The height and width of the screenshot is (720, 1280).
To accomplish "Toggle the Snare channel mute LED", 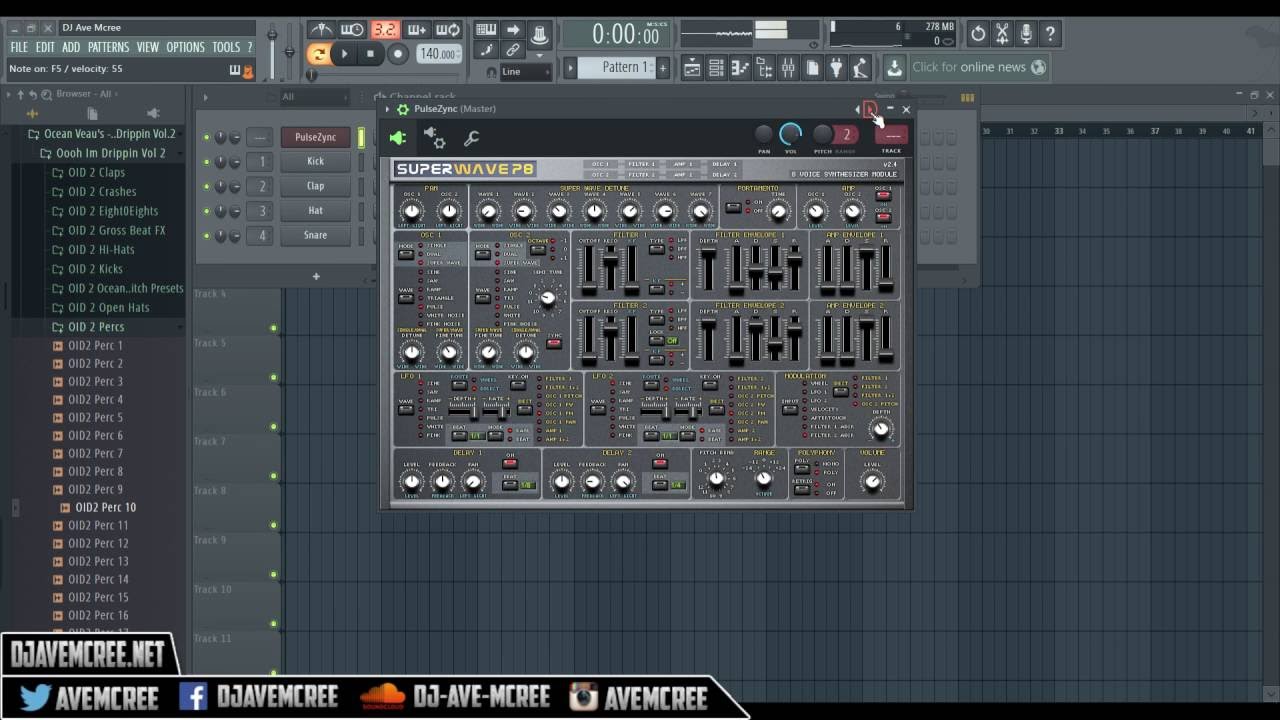I will point(207,236).
